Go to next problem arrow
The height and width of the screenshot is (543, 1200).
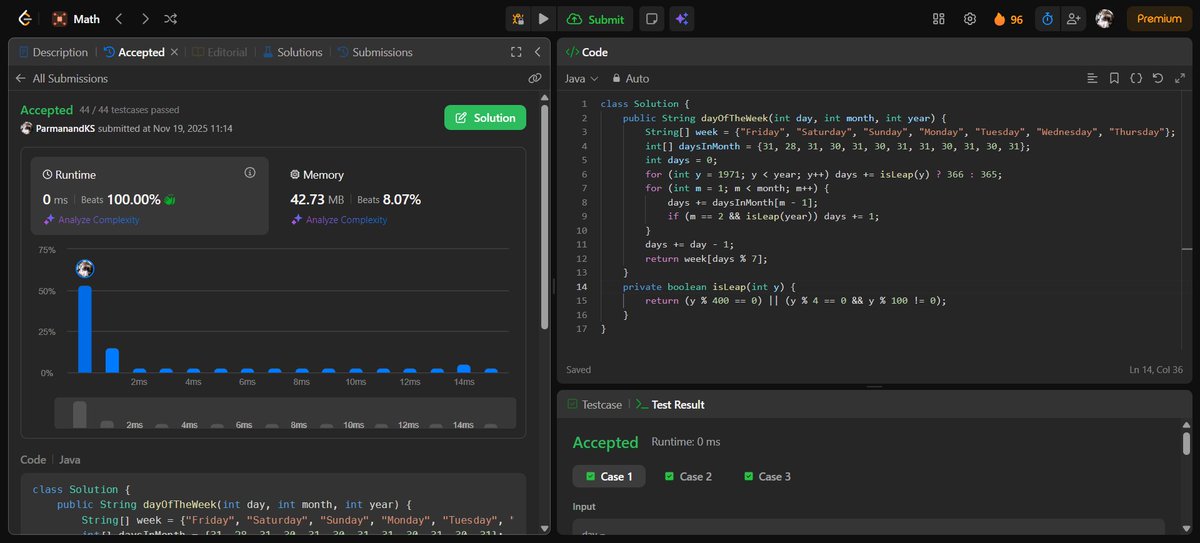[x=145, y=18]
